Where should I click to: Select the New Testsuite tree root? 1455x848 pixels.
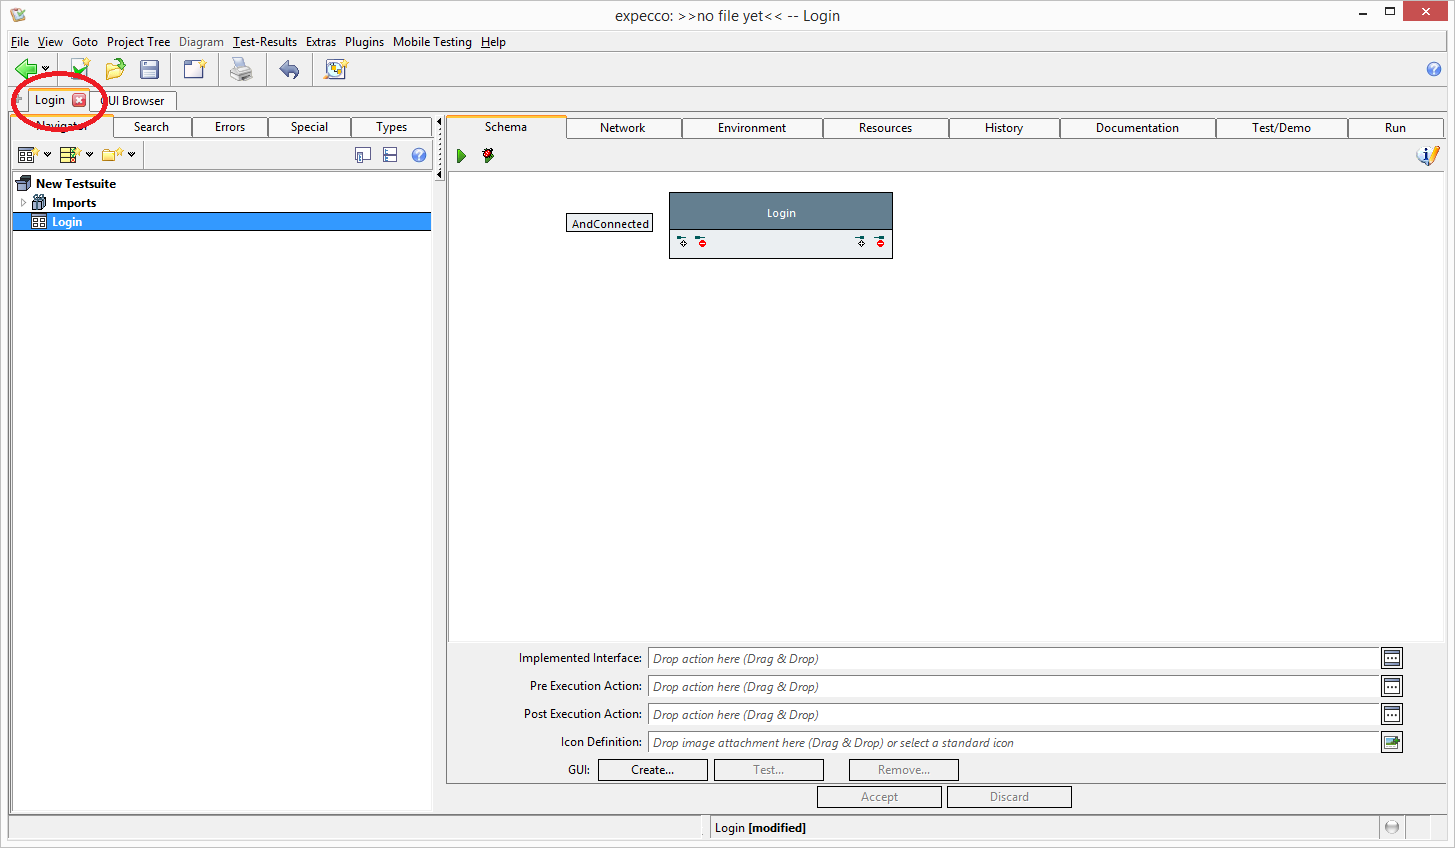[x=75, y=184]
